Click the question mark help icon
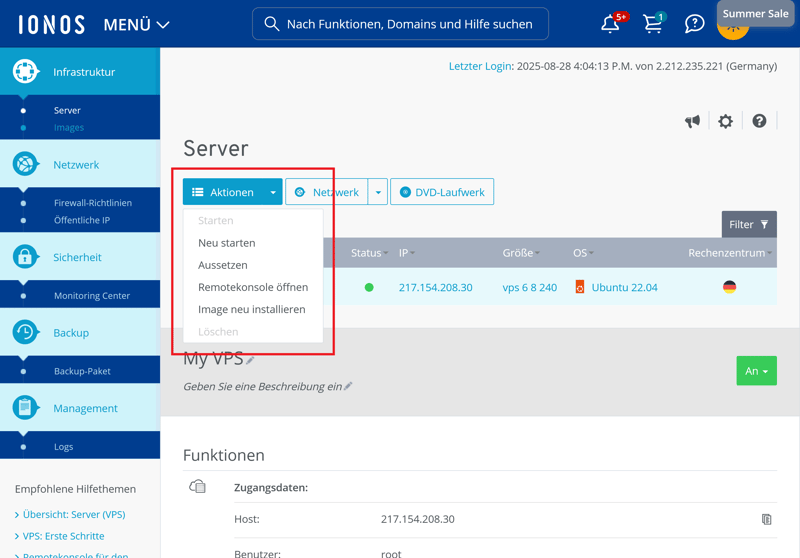 [759, 121]
